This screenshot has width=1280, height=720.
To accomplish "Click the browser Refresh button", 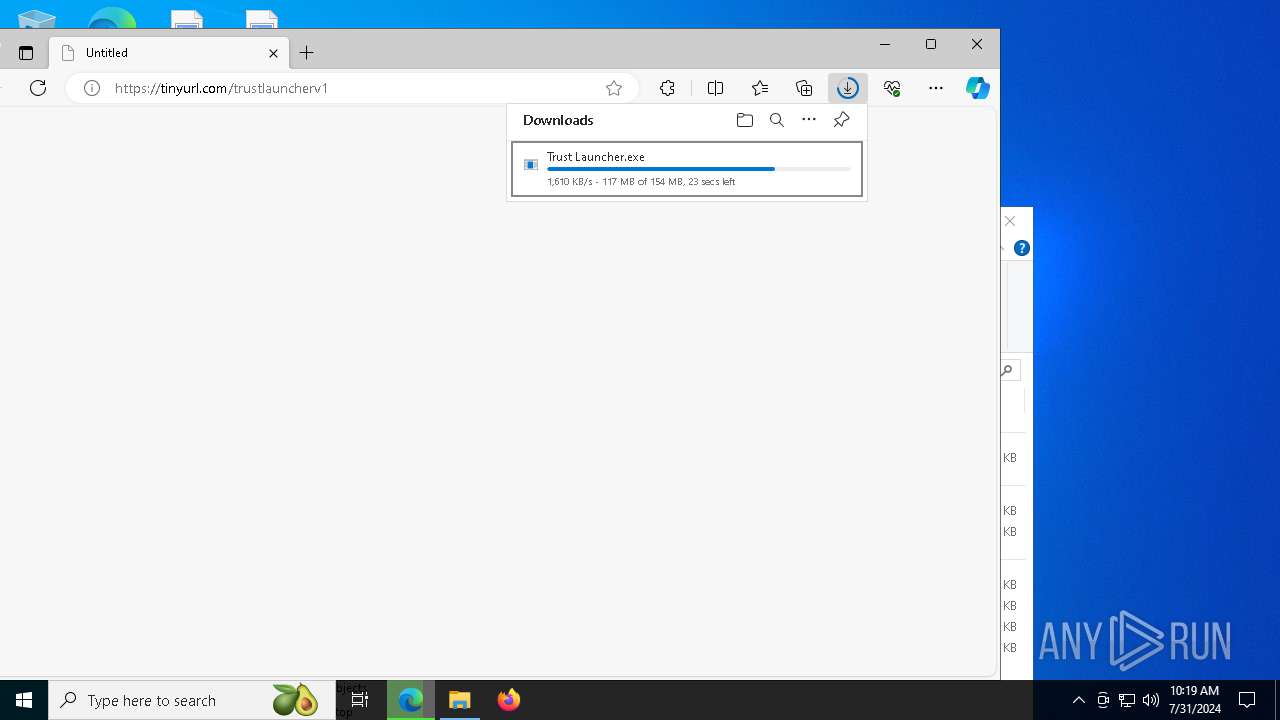I will 38,88.
